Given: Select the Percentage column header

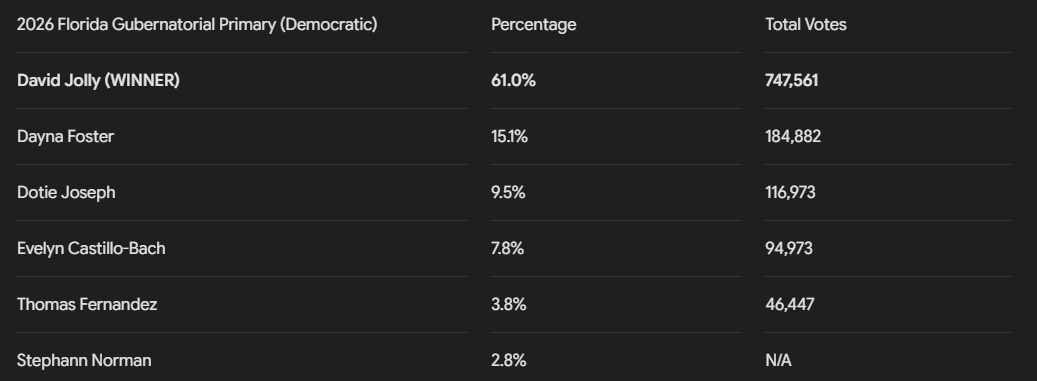Looking at the screenshot, I should coord(534,24).
